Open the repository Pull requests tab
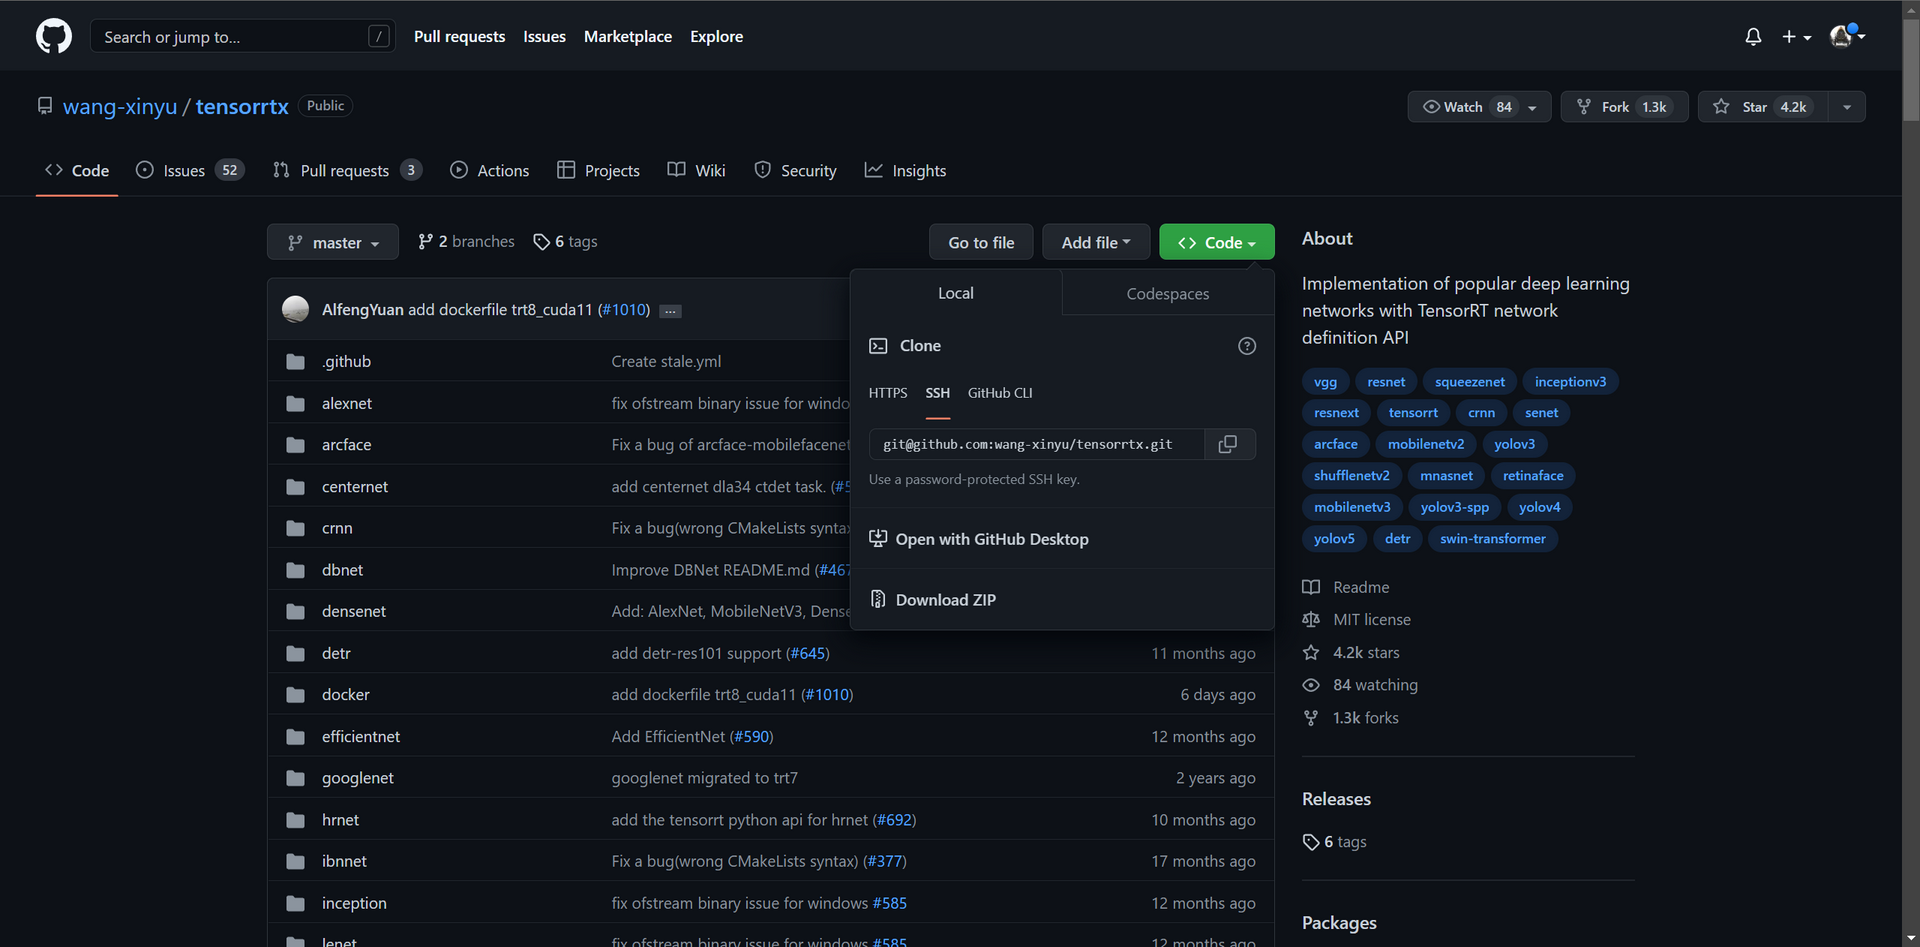Screen dimensions: 1920x947 (347, 170)
